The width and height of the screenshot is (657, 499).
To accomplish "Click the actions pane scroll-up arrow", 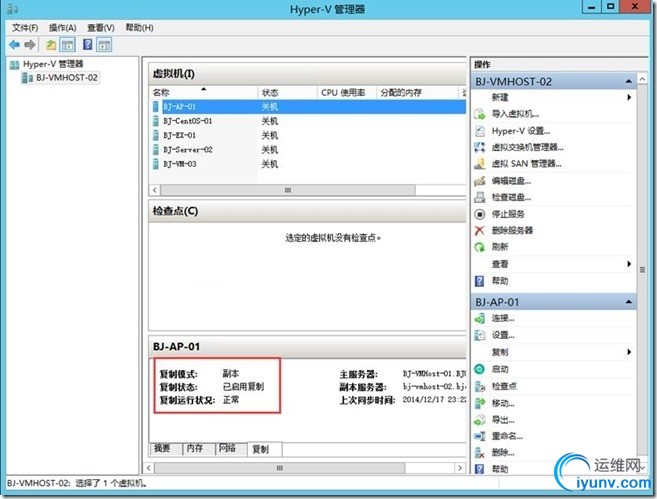I will pyautogui.click(x=642, y=79).
